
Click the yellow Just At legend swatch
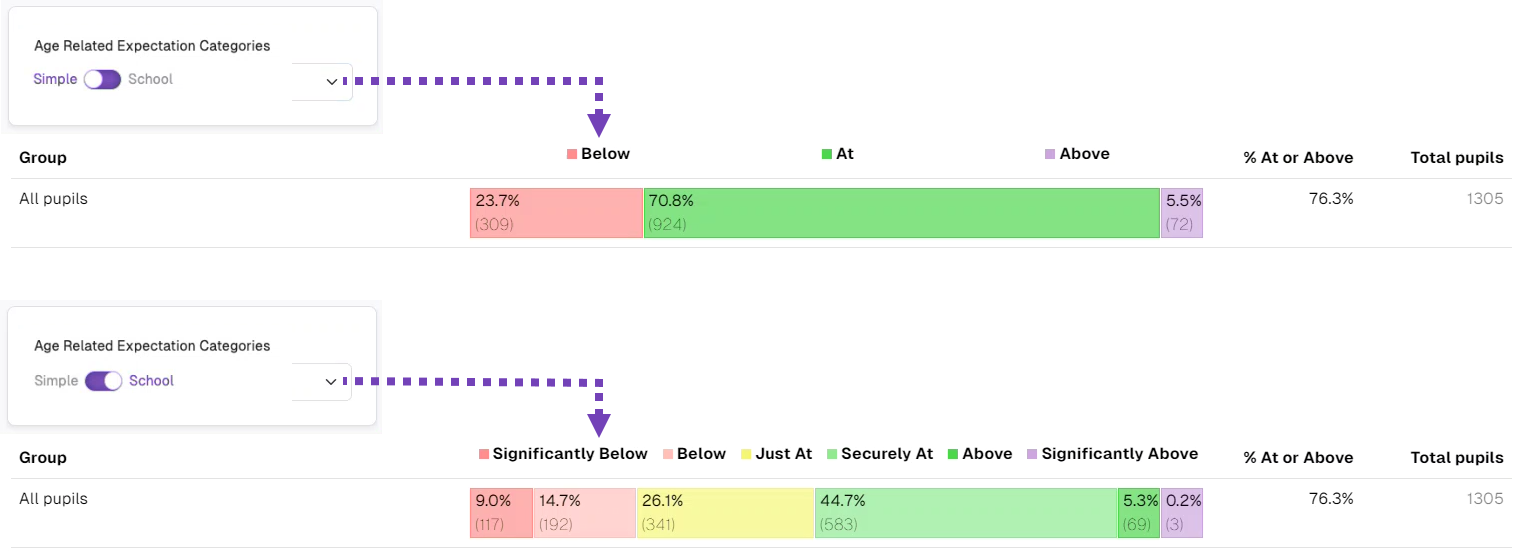point(746,455)
